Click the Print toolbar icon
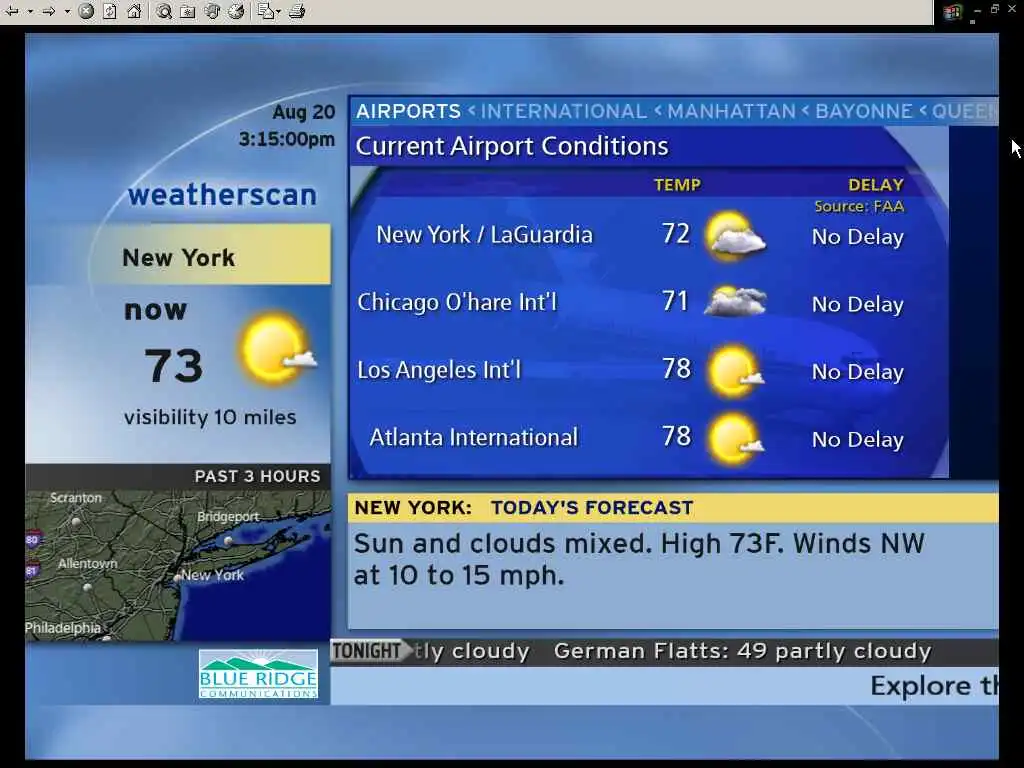Image resolution: width=1024 pixels, height=768 pixels. click(297, 11)
